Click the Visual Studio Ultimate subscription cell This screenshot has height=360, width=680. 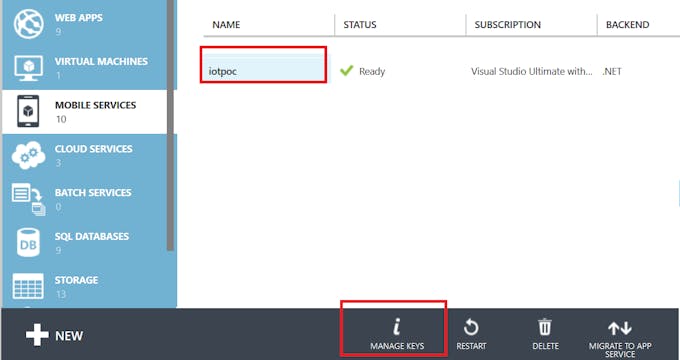coord(532,72)
